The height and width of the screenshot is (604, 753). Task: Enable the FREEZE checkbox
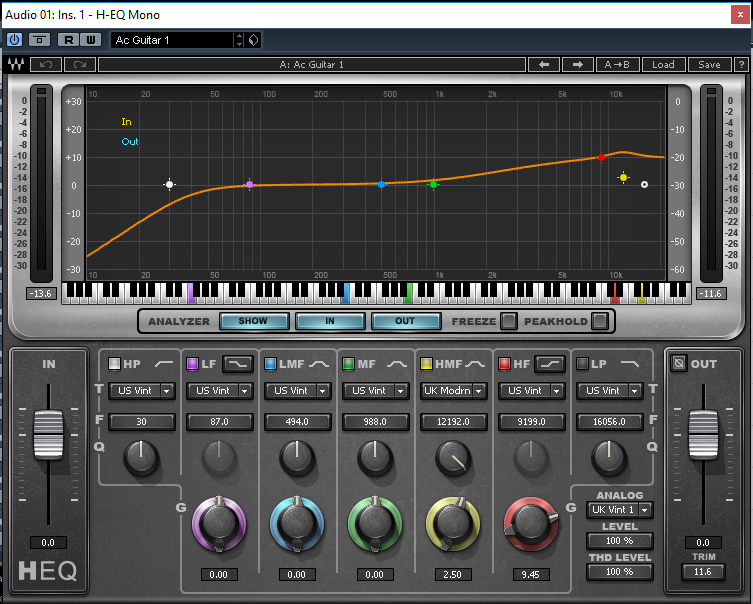(508, 321)
